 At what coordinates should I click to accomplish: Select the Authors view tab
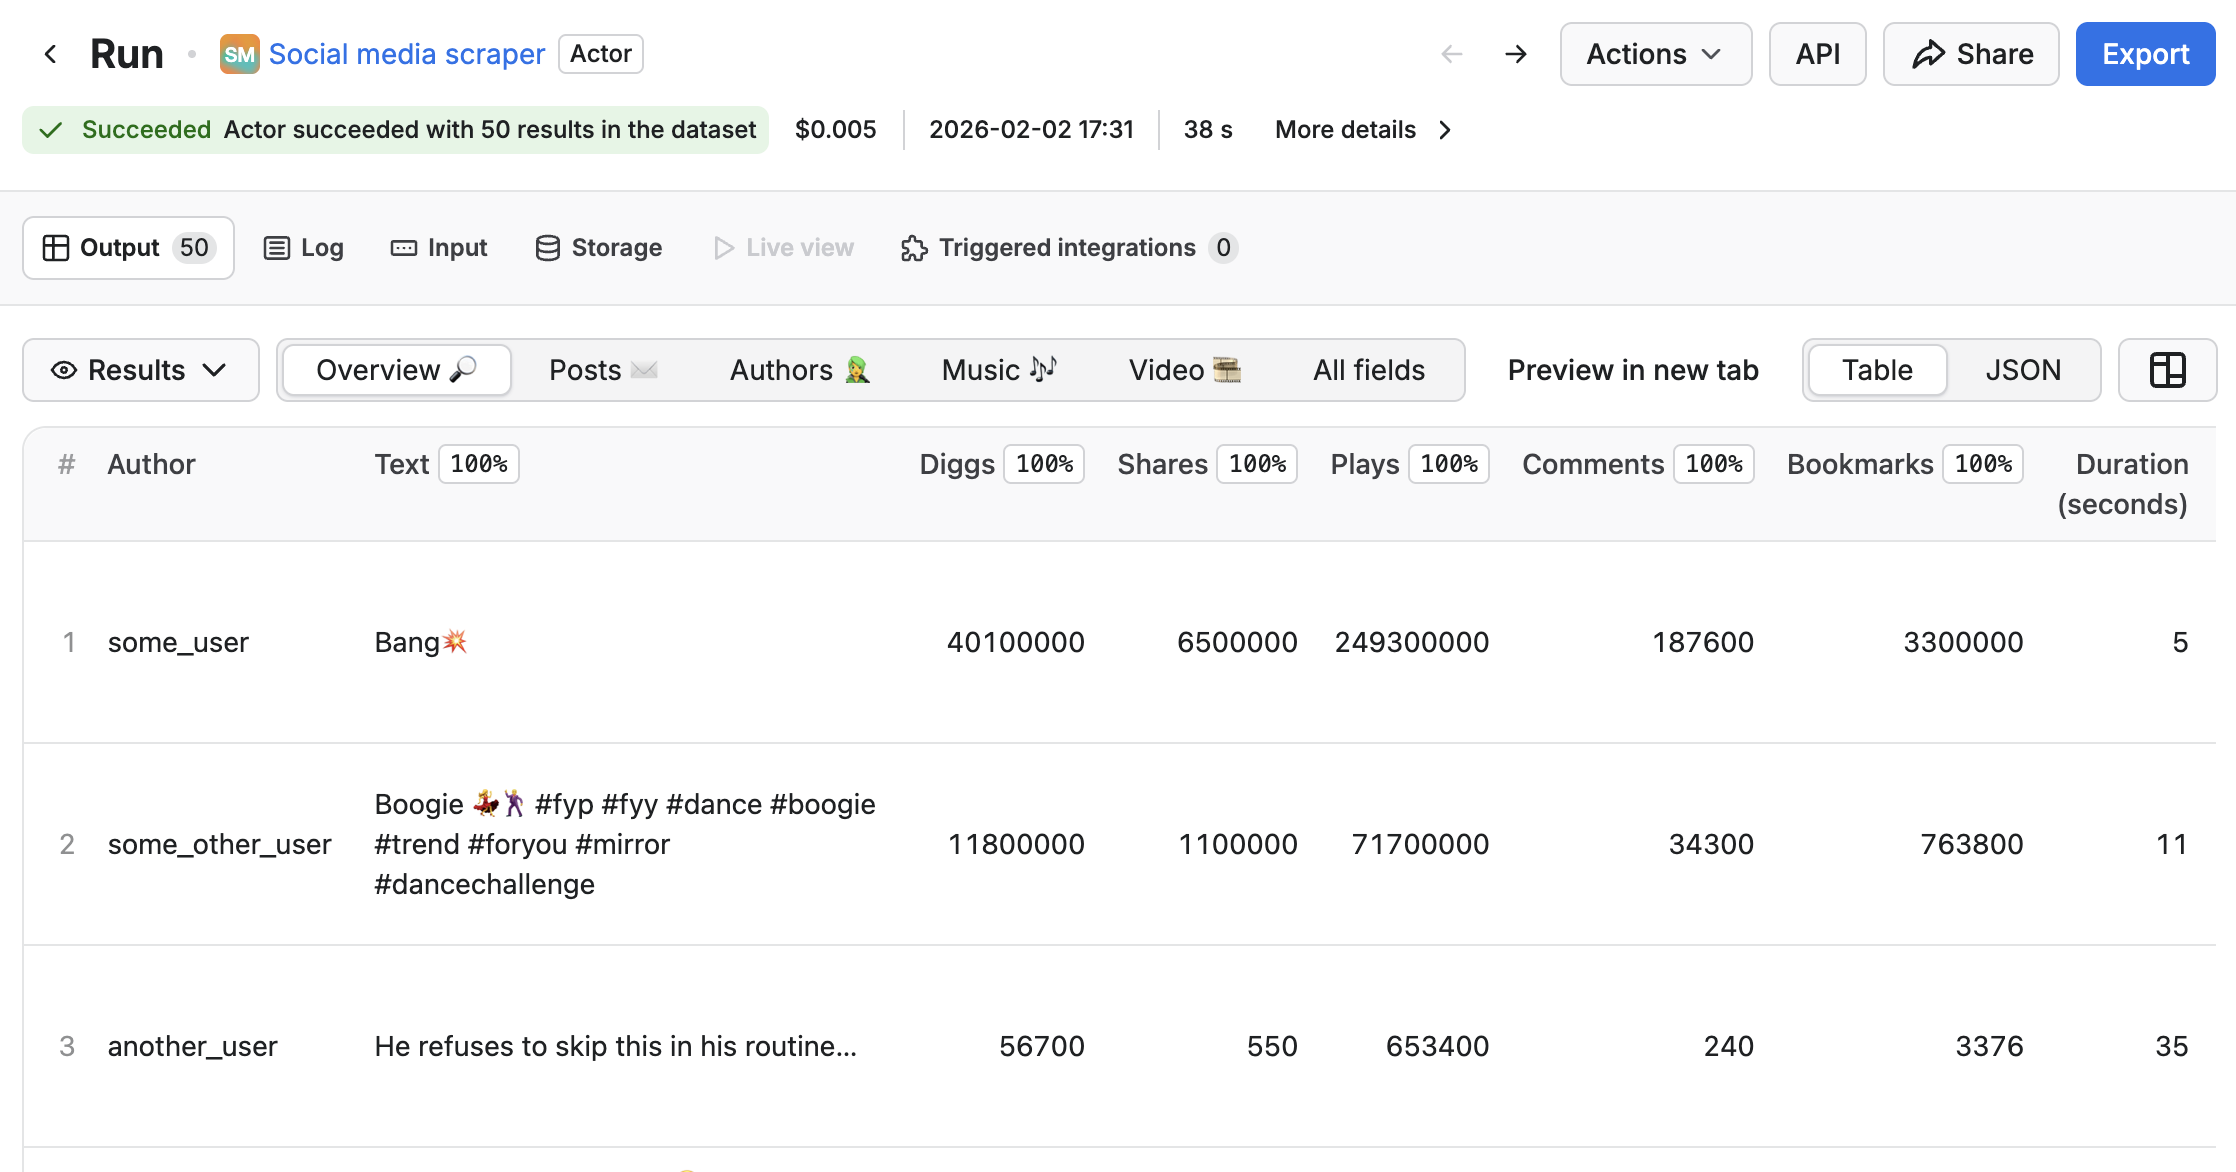(799, 370)
